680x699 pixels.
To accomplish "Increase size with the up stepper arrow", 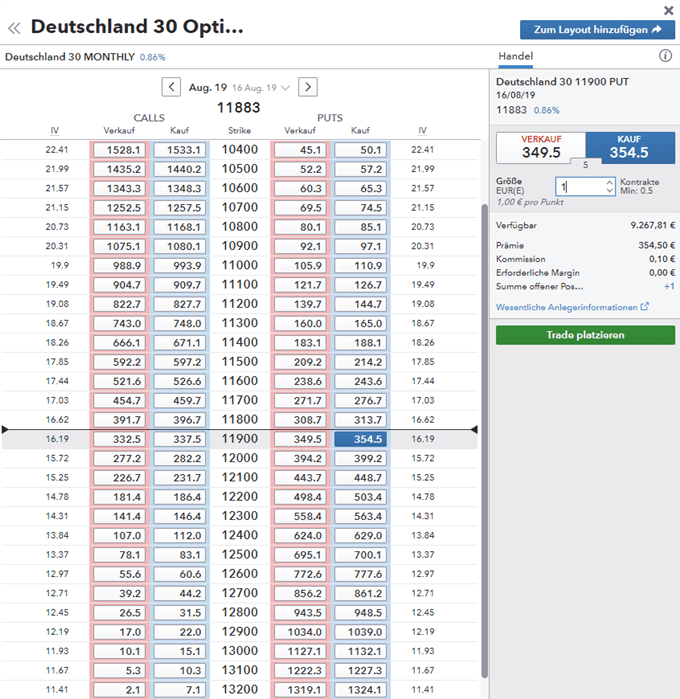I will coord(610,182).
